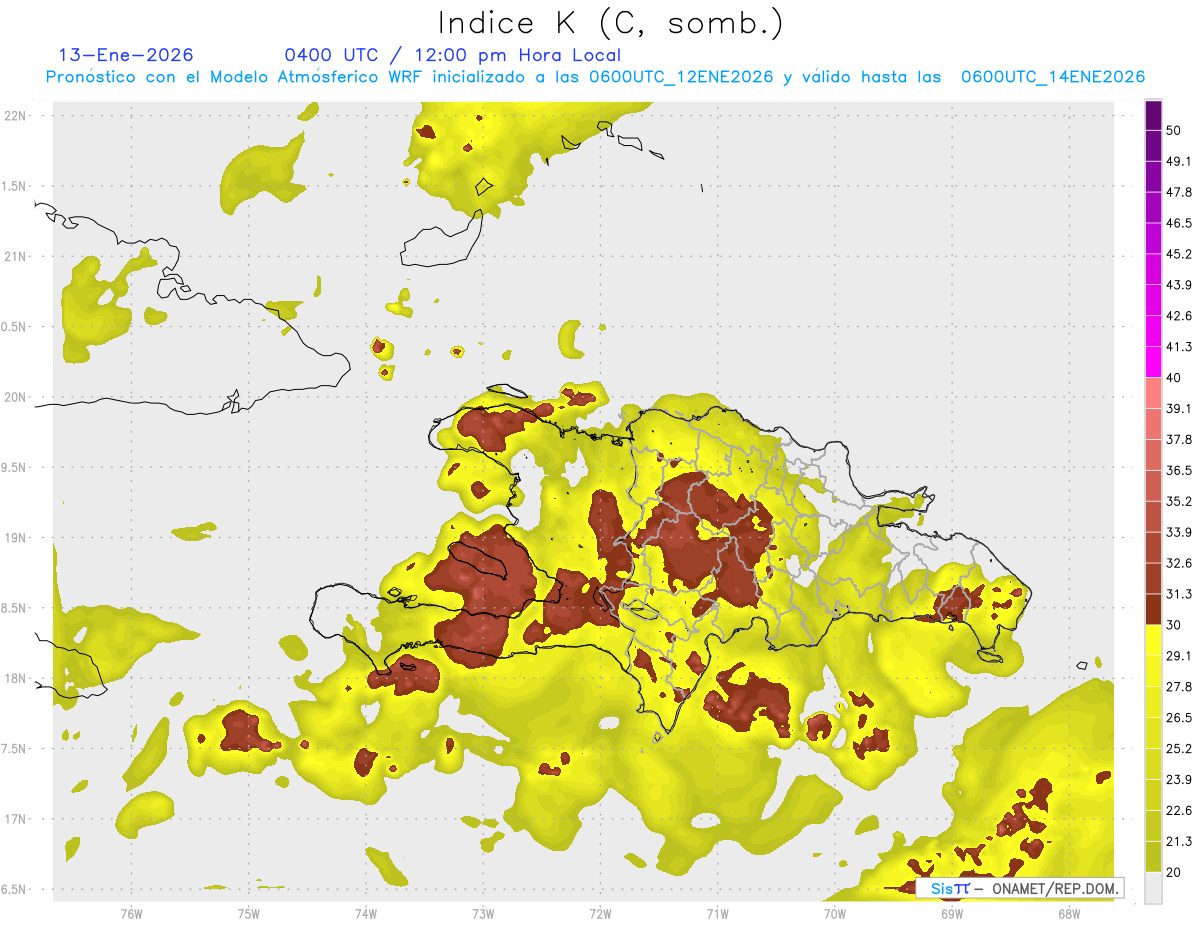
Task: Click the legend value "27.8"
Action: (1179, 687)
